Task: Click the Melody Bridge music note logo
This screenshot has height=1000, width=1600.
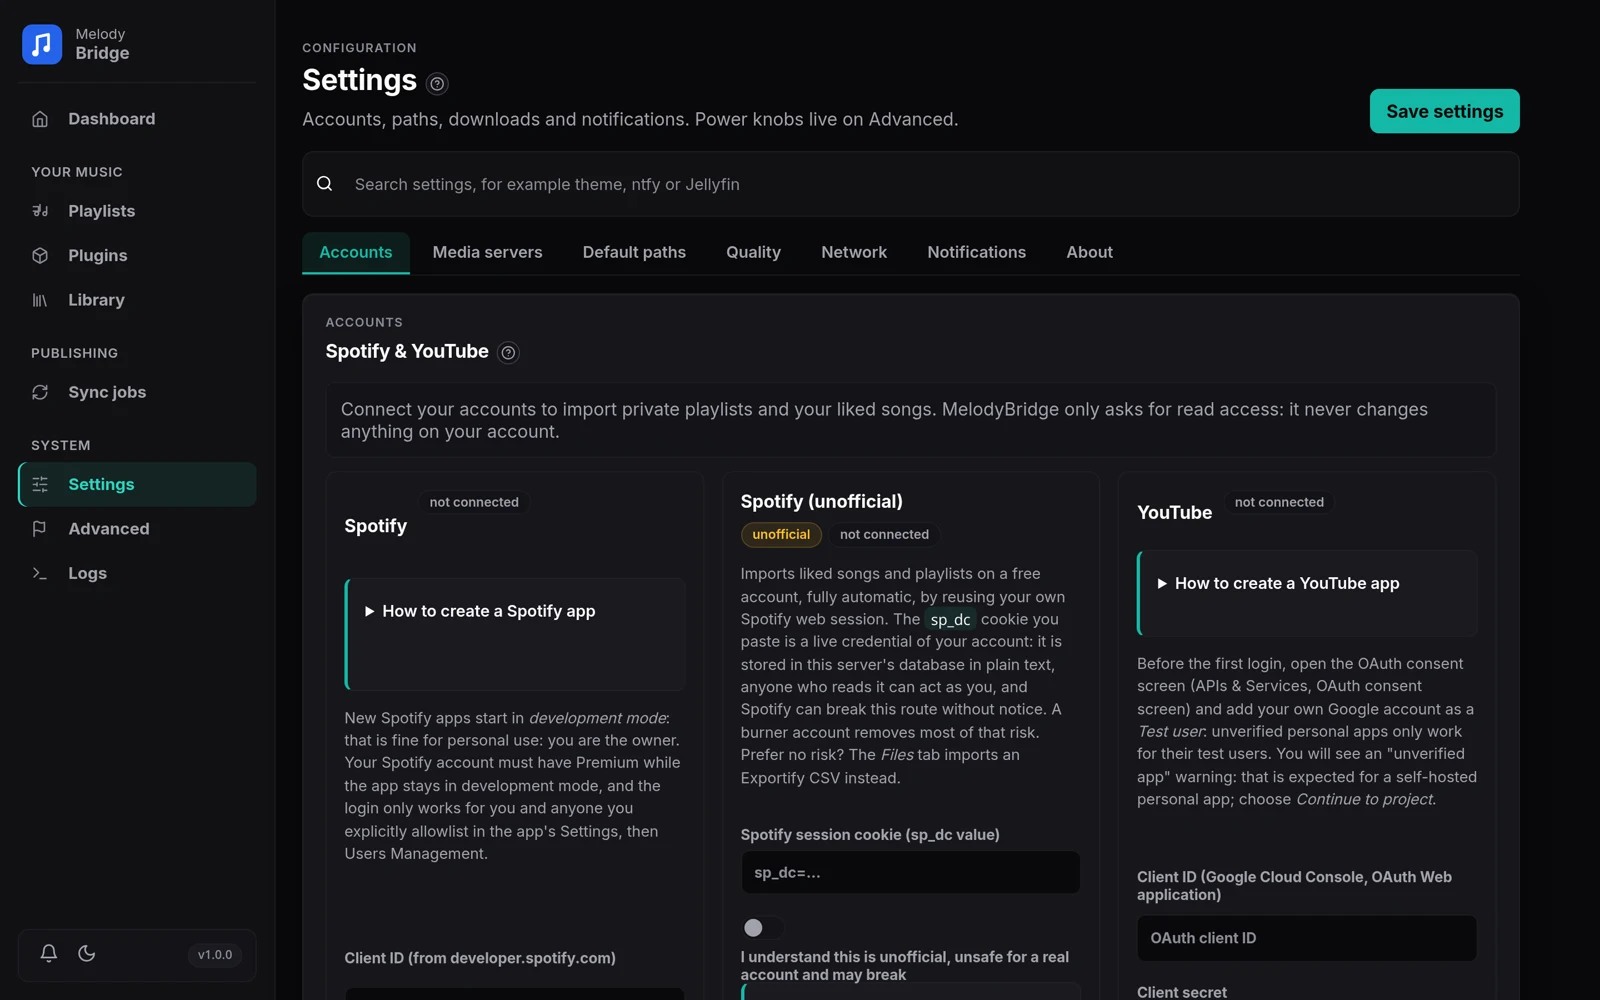Action: pos(42,44)
